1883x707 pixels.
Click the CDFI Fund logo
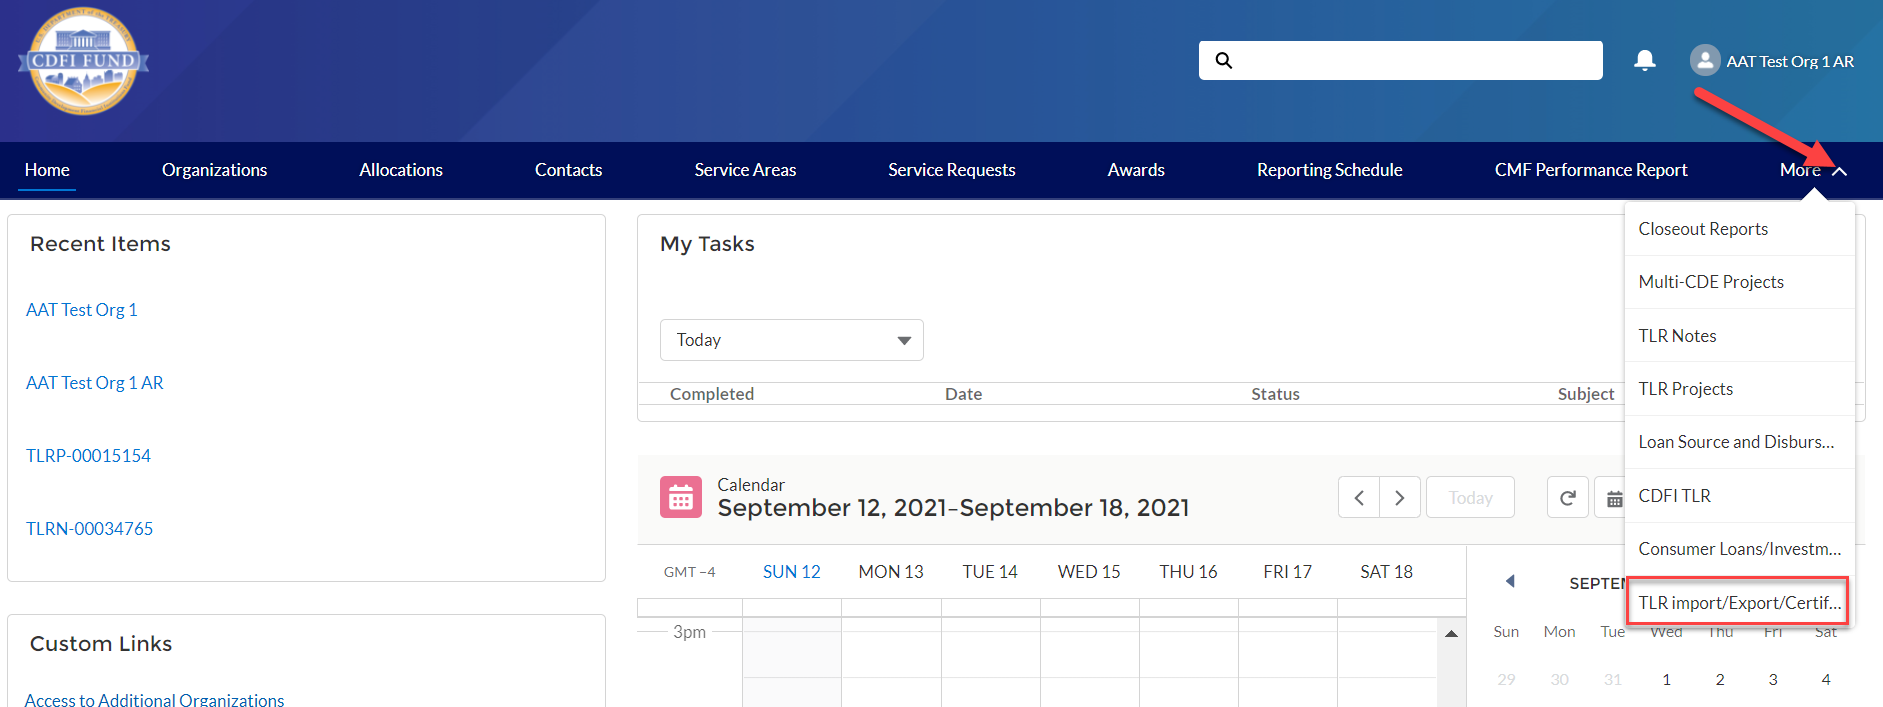click(x=83, y=62)
